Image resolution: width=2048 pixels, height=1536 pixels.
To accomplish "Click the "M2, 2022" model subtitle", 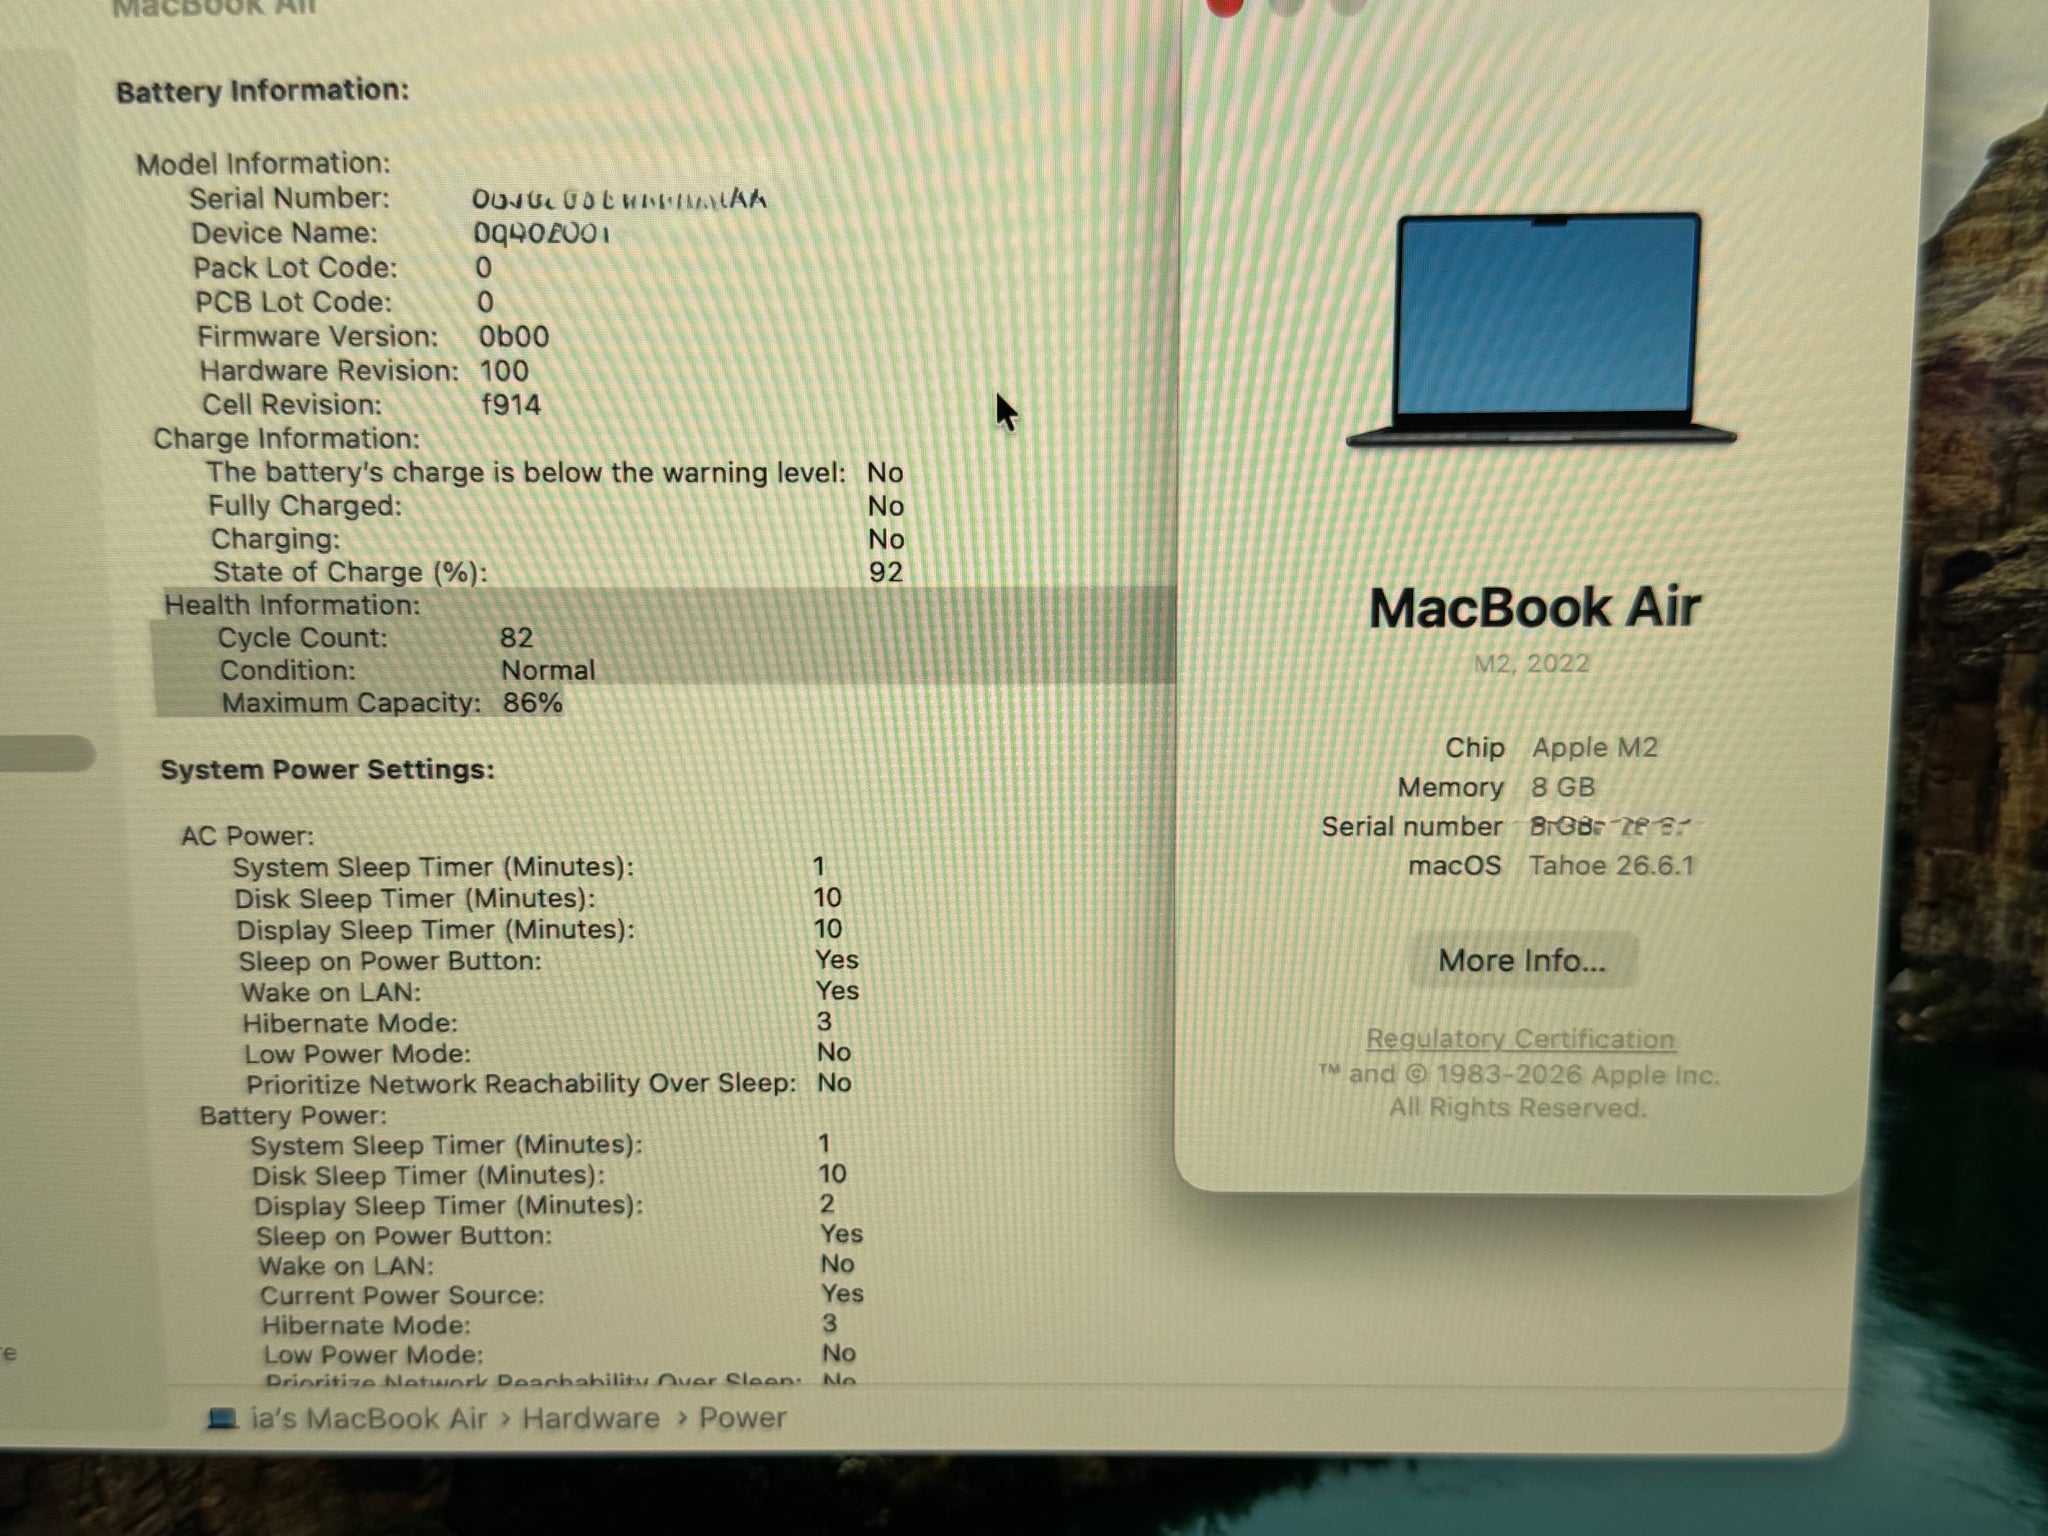I will tap(1532, 663).
